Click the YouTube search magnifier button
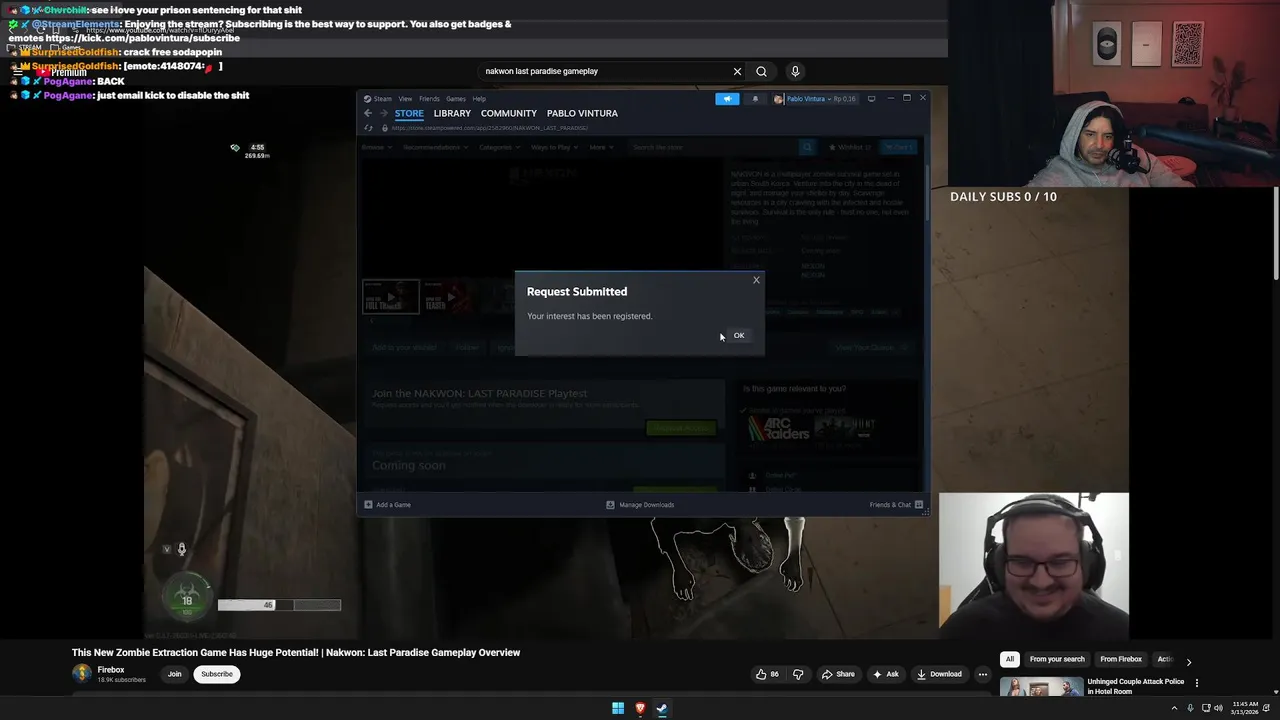Screen dimensions: 1280x720 [x=761, y=72]
